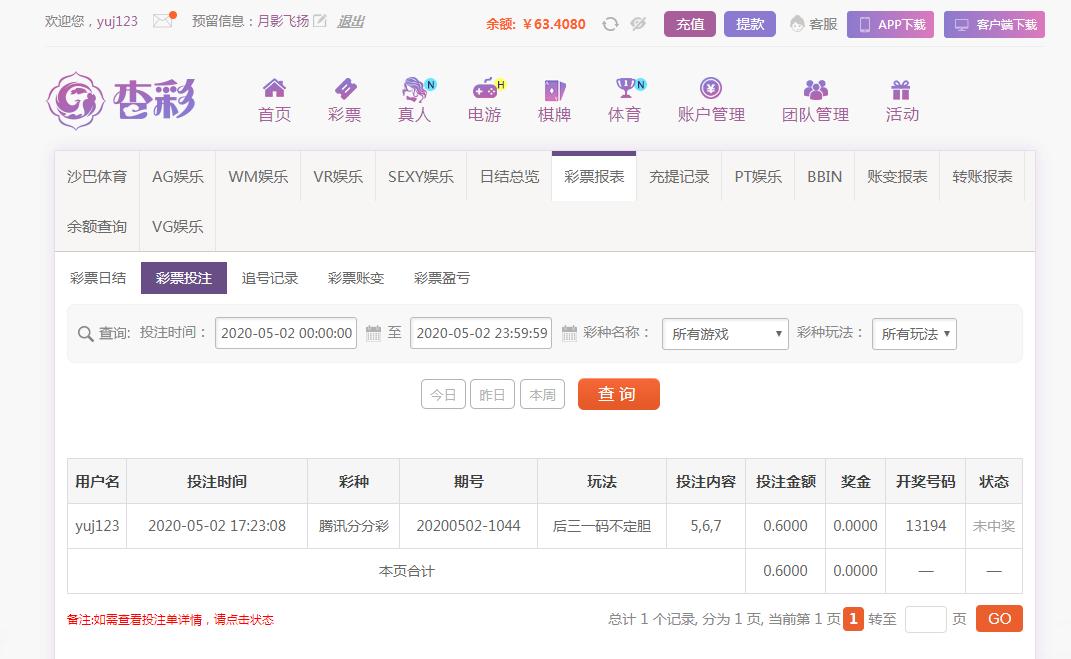Click the 提款 withdraw button
Viewport: 1071px width, 659px height.
[x=750, y=24]
